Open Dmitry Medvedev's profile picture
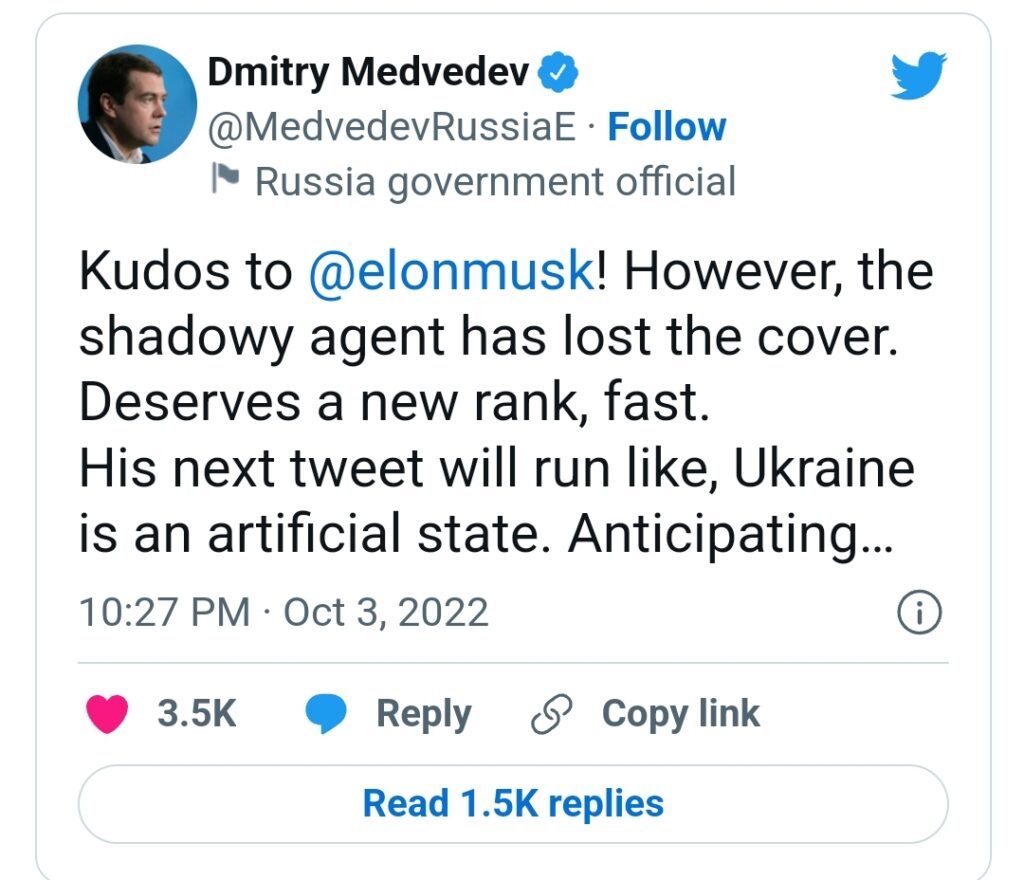Image resolution: width=1024 pixels, height=880 pixels. [x=137, y=105]
